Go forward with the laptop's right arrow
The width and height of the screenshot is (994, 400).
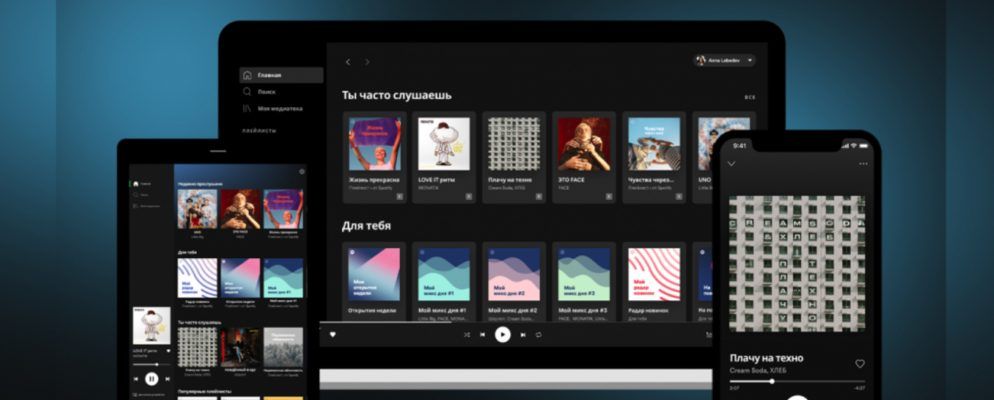367,62
